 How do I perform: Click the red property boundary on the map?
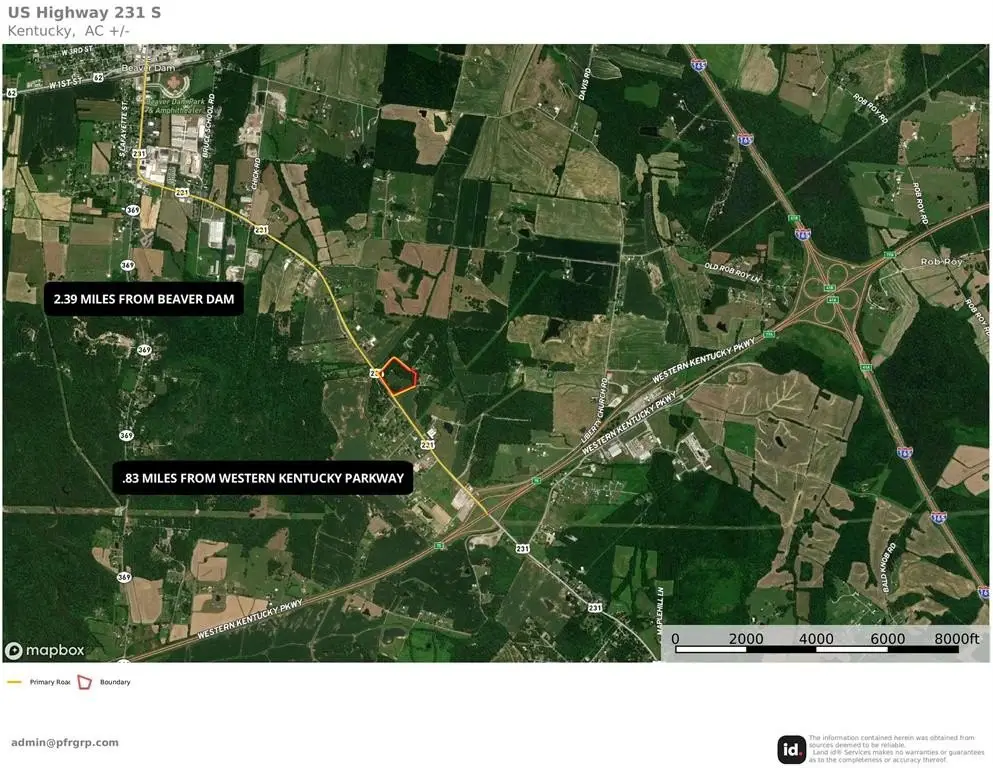pos(400,376)
